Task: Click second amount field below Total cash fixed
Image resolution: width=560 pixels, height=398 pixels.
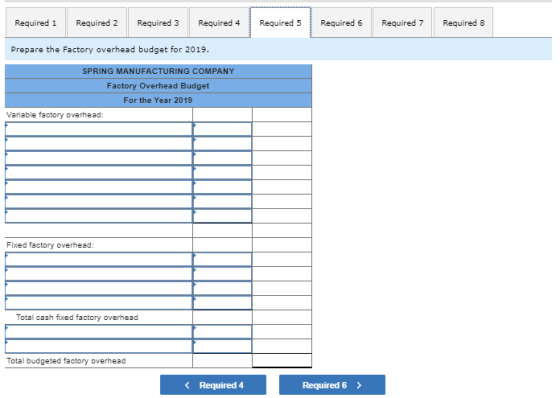Action: (222, 346)
